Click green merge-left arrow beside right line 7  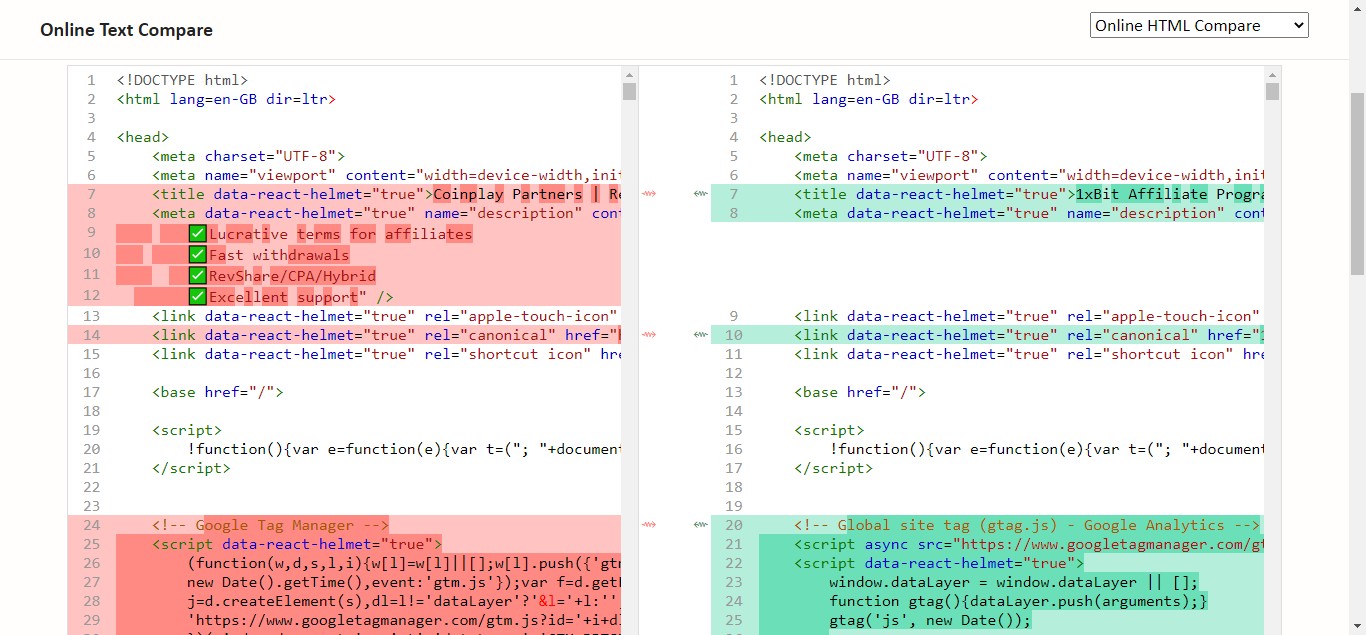pos(700,194)
